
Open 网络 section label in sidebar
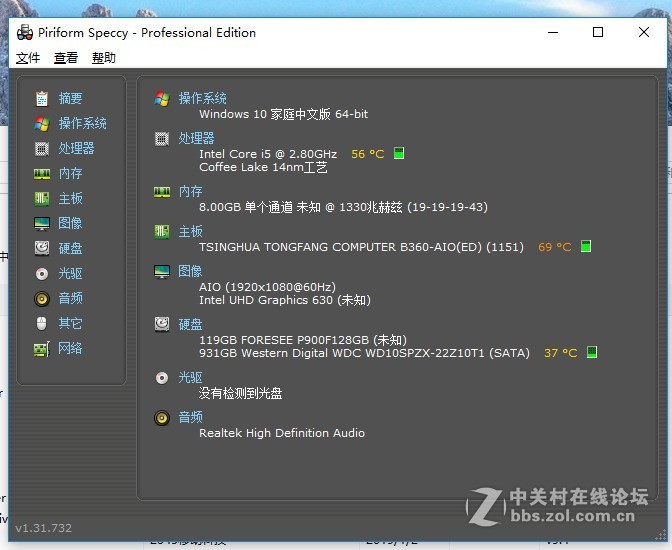[70, 349]
